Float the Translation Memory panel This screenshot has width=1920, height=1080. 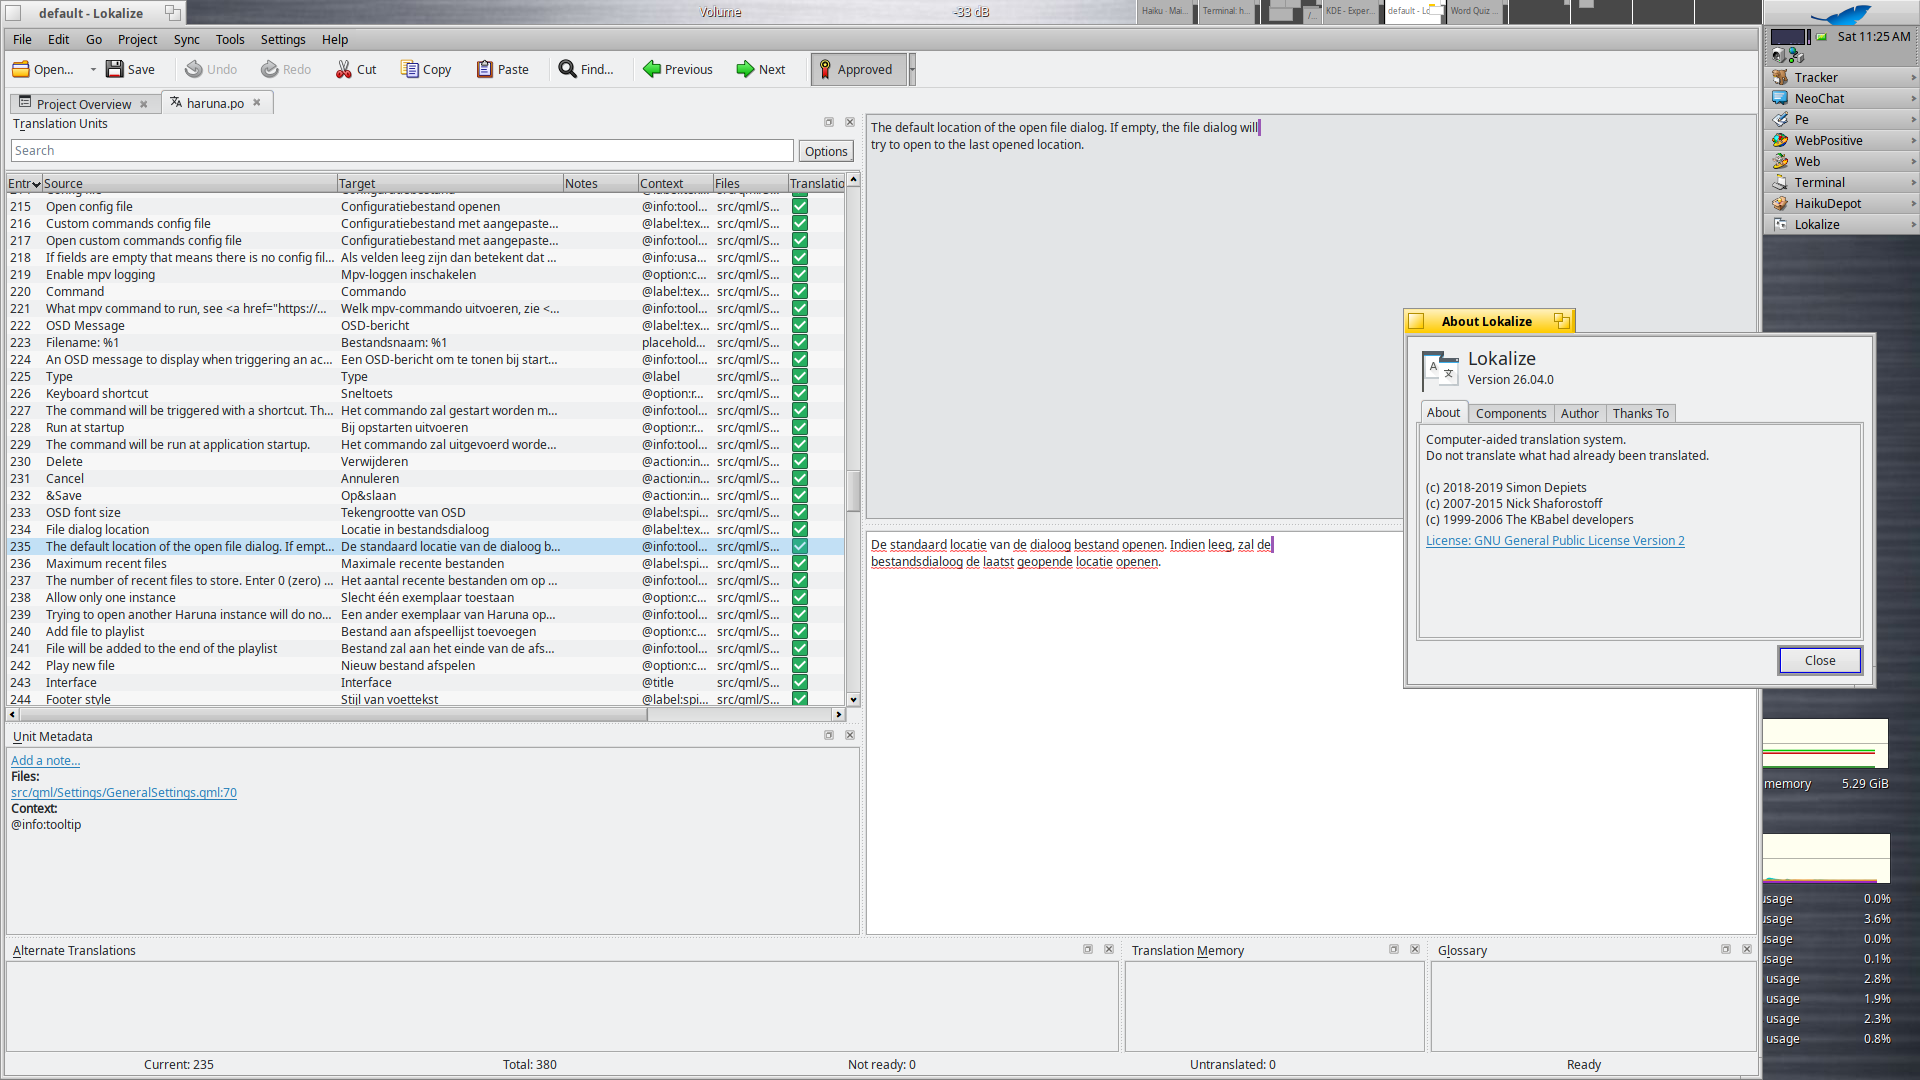[1394, 950]
